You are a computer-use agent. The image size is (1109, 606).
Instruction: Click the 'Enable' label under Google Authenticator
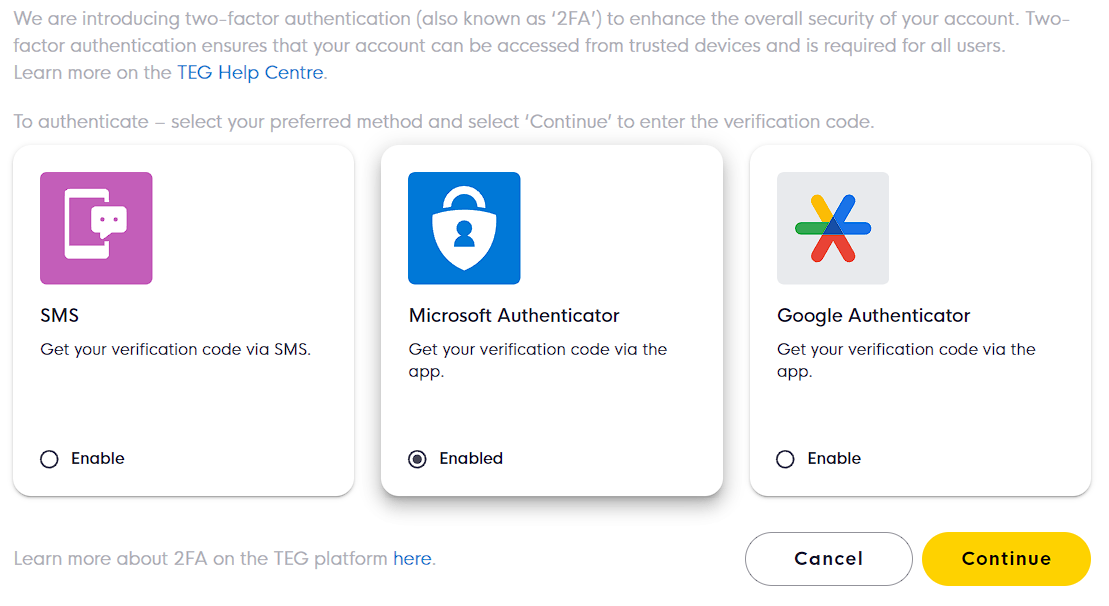point(835,458)
